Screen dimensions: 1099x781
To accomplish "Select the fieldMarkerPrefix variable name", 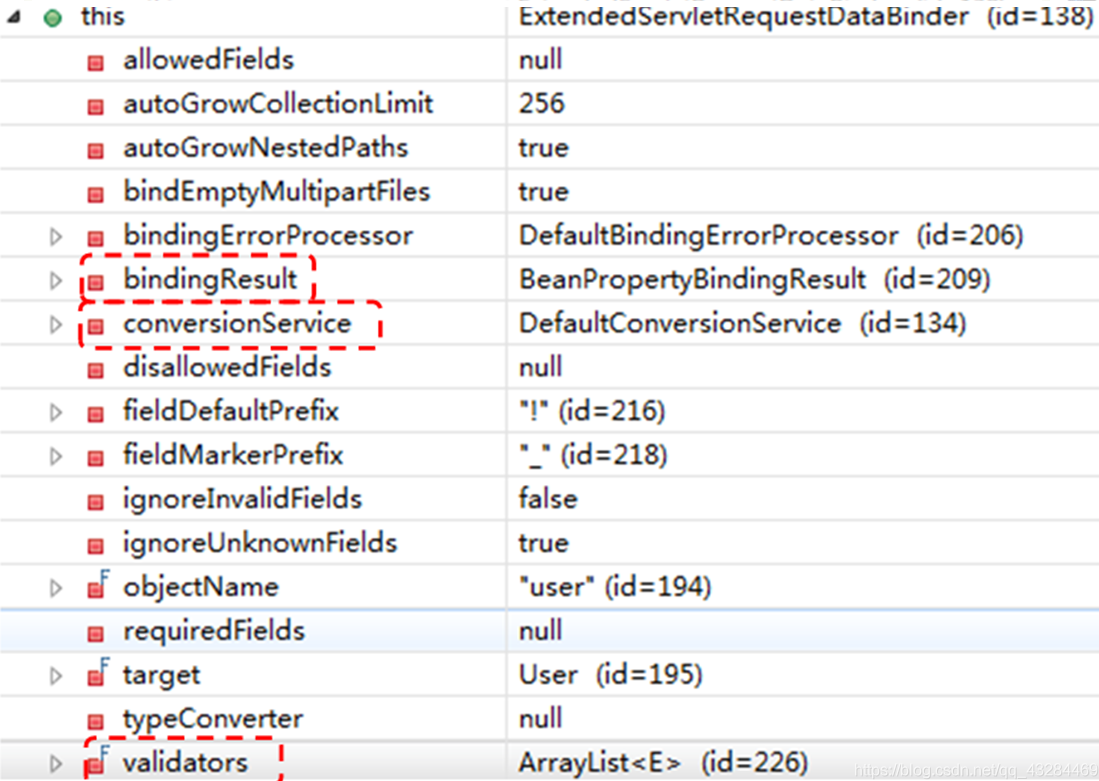I will [233, 455].
